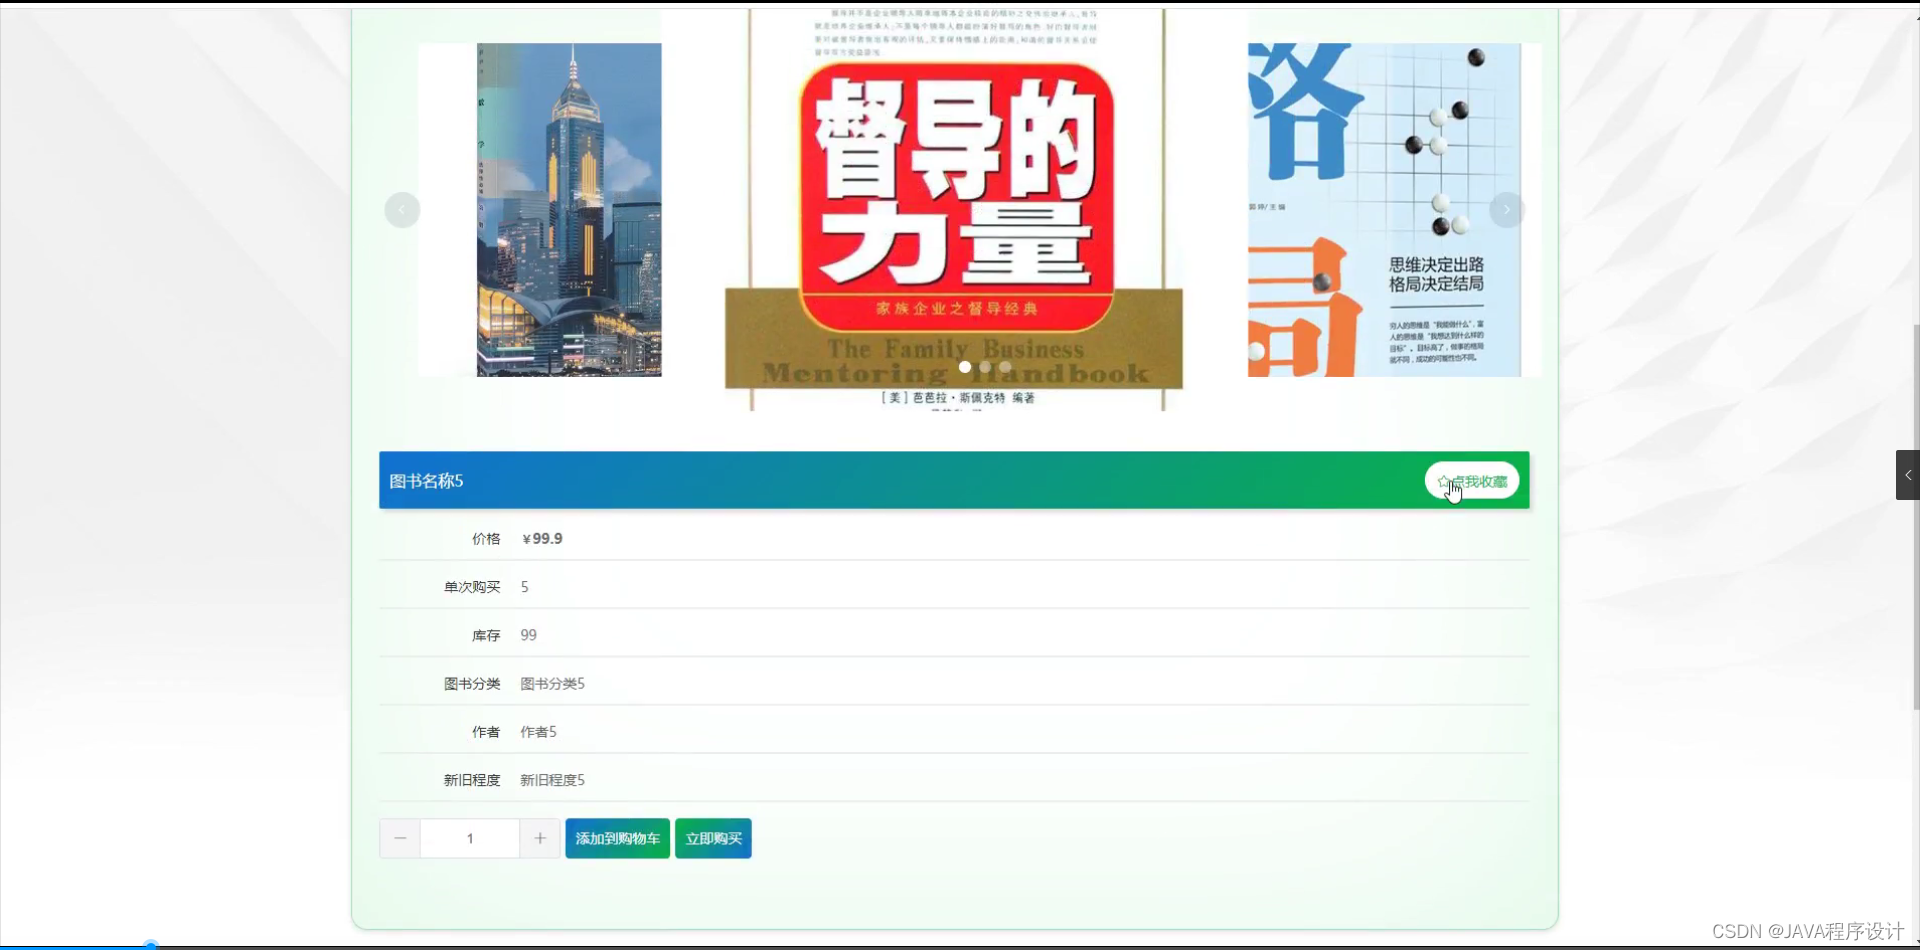This screenshot has height=950, width=1920.
Task: Click the video progress bar handle
Action: (151, 945)
